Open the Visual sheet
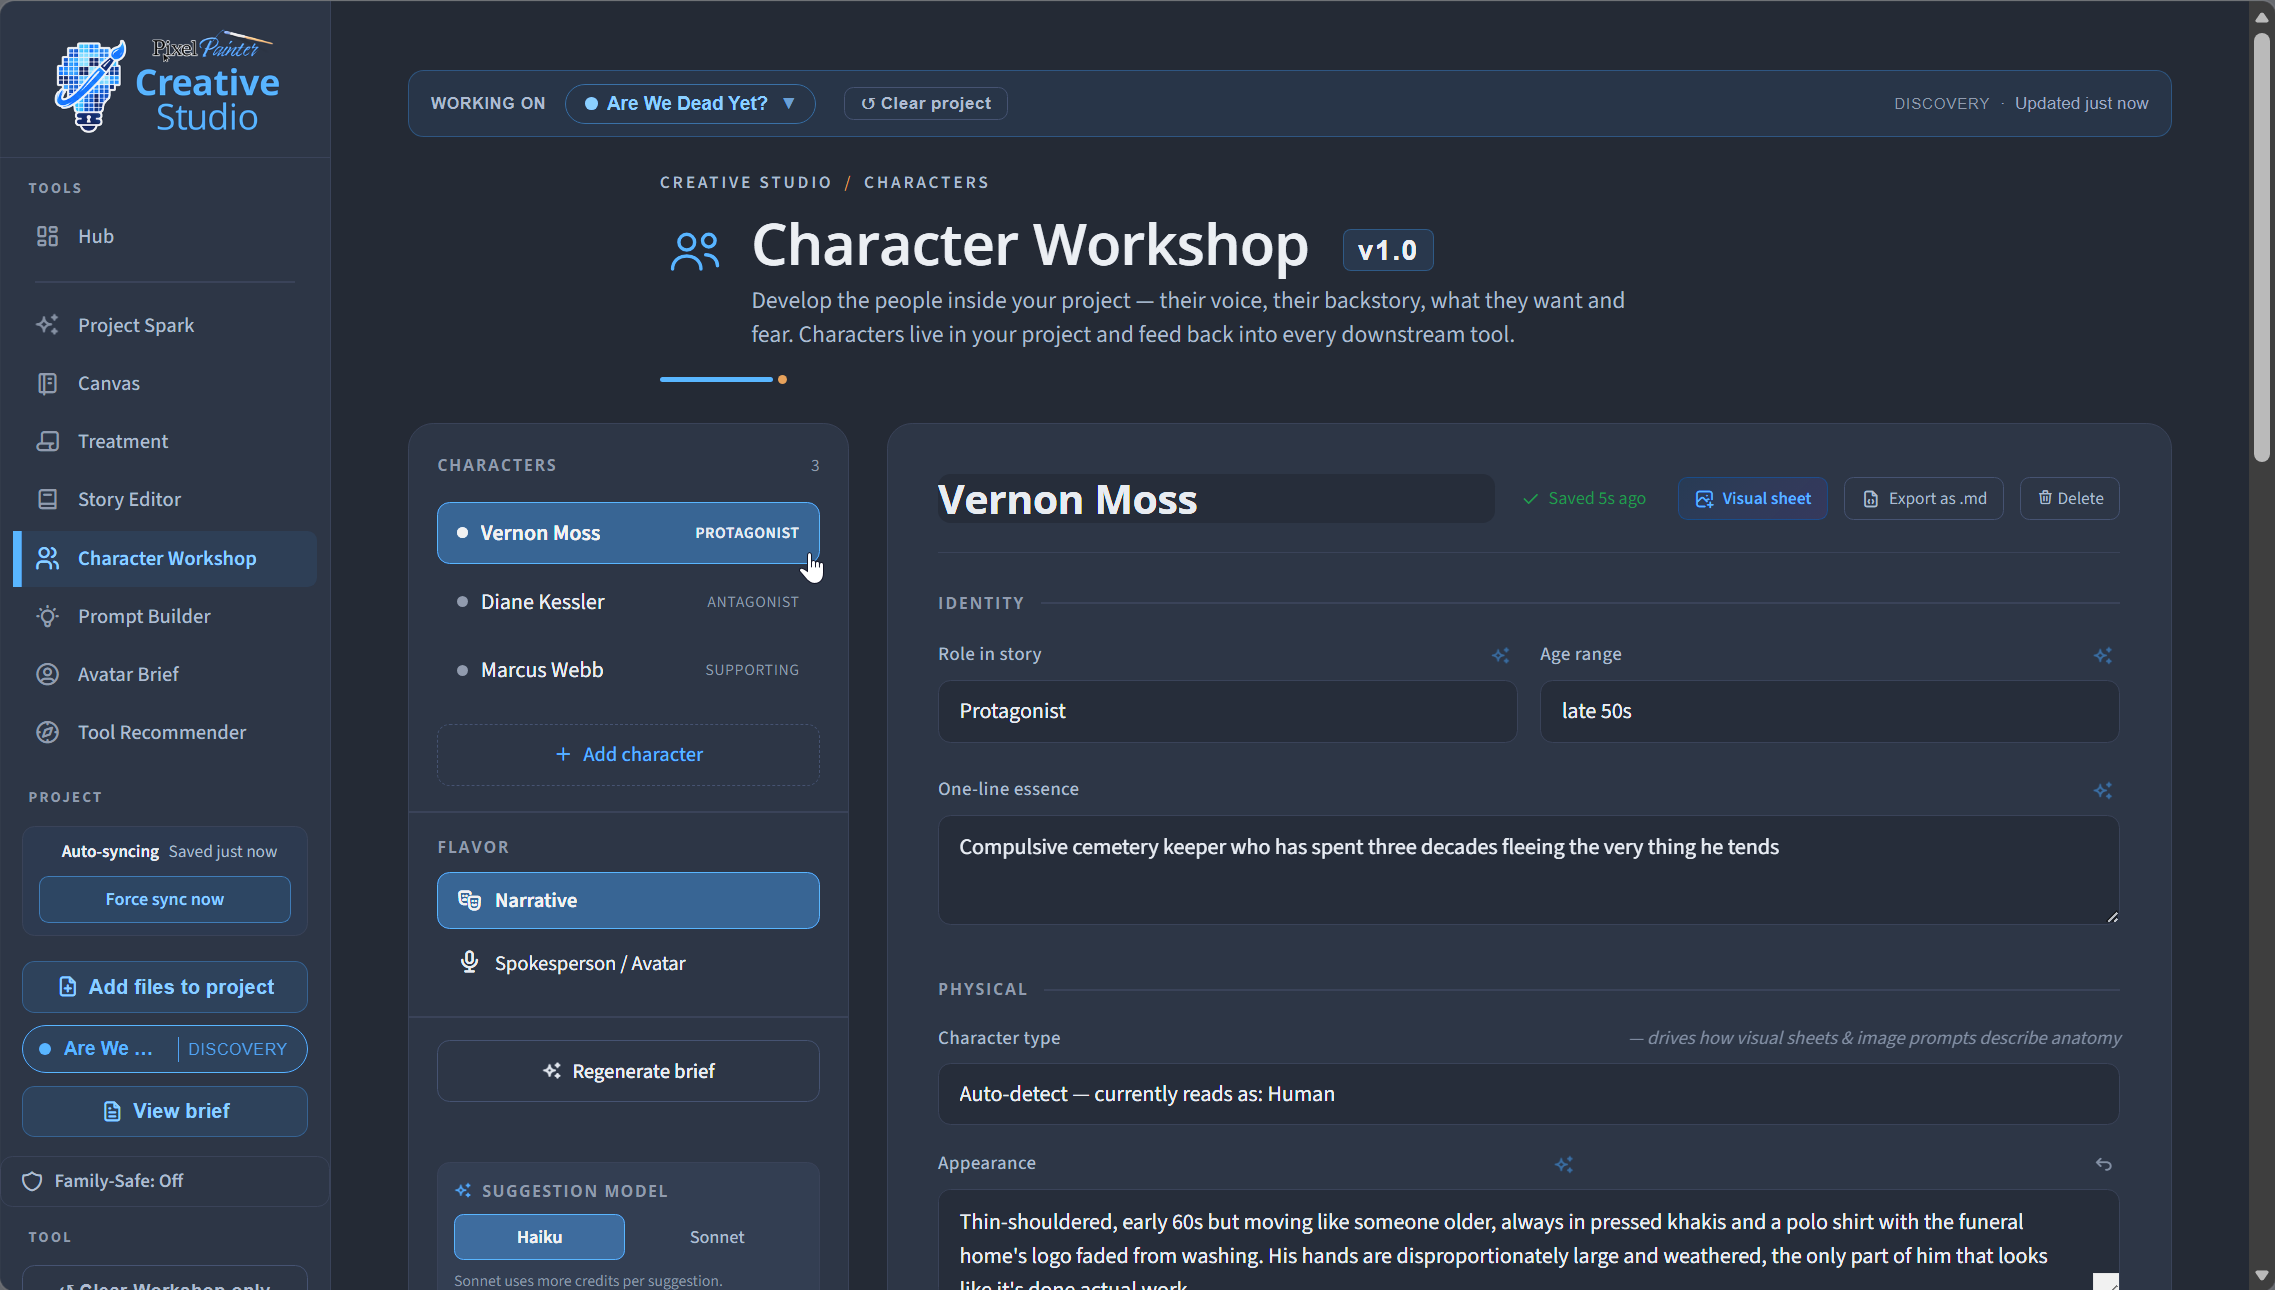 [x=1752, y=498]
